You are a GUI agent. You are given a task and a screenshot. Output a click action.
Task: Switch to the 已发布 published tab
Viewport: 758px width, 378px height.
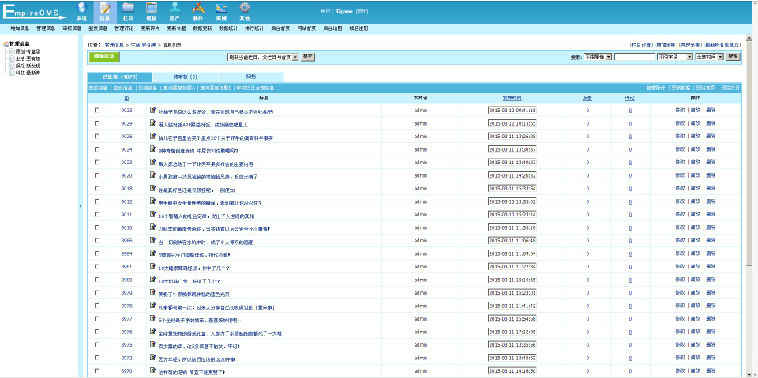[x=119, y=77]
